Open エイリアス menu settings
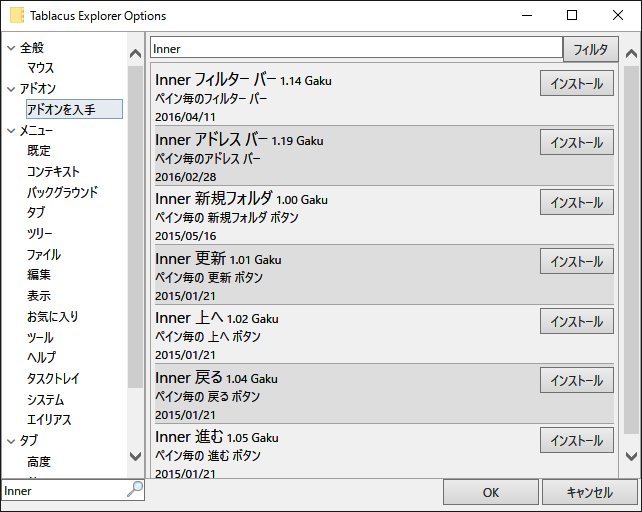Viewport: 642px width, 512px height. pyautogui.click(x=49, y=420)
